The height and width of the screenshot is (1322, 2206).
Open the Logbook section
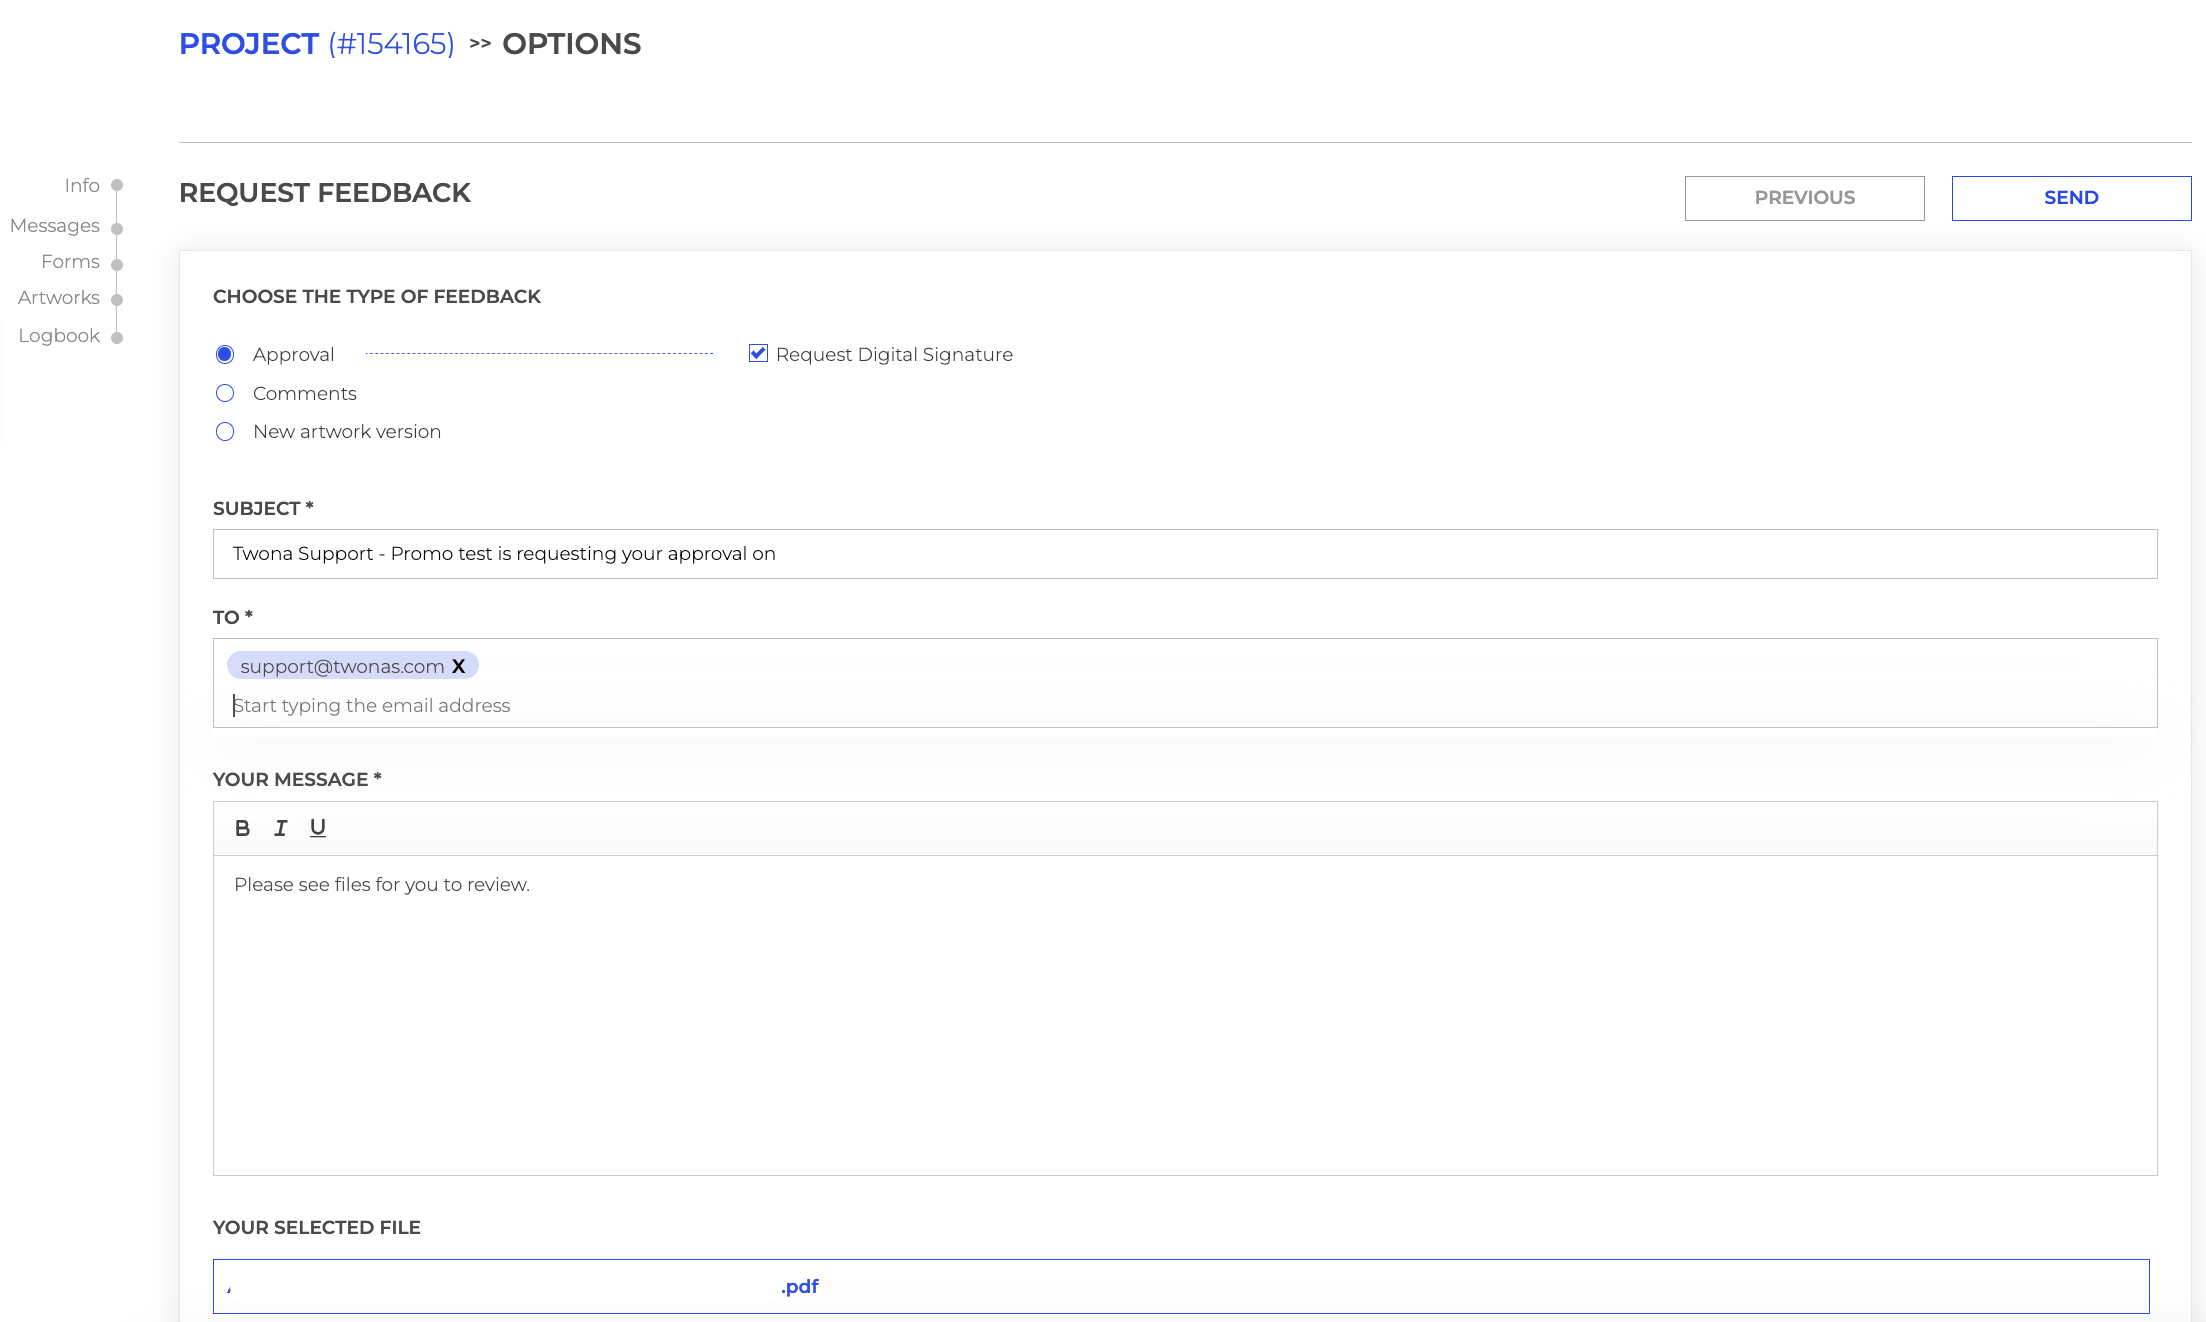pyautogui.click(x=59, y=336)
